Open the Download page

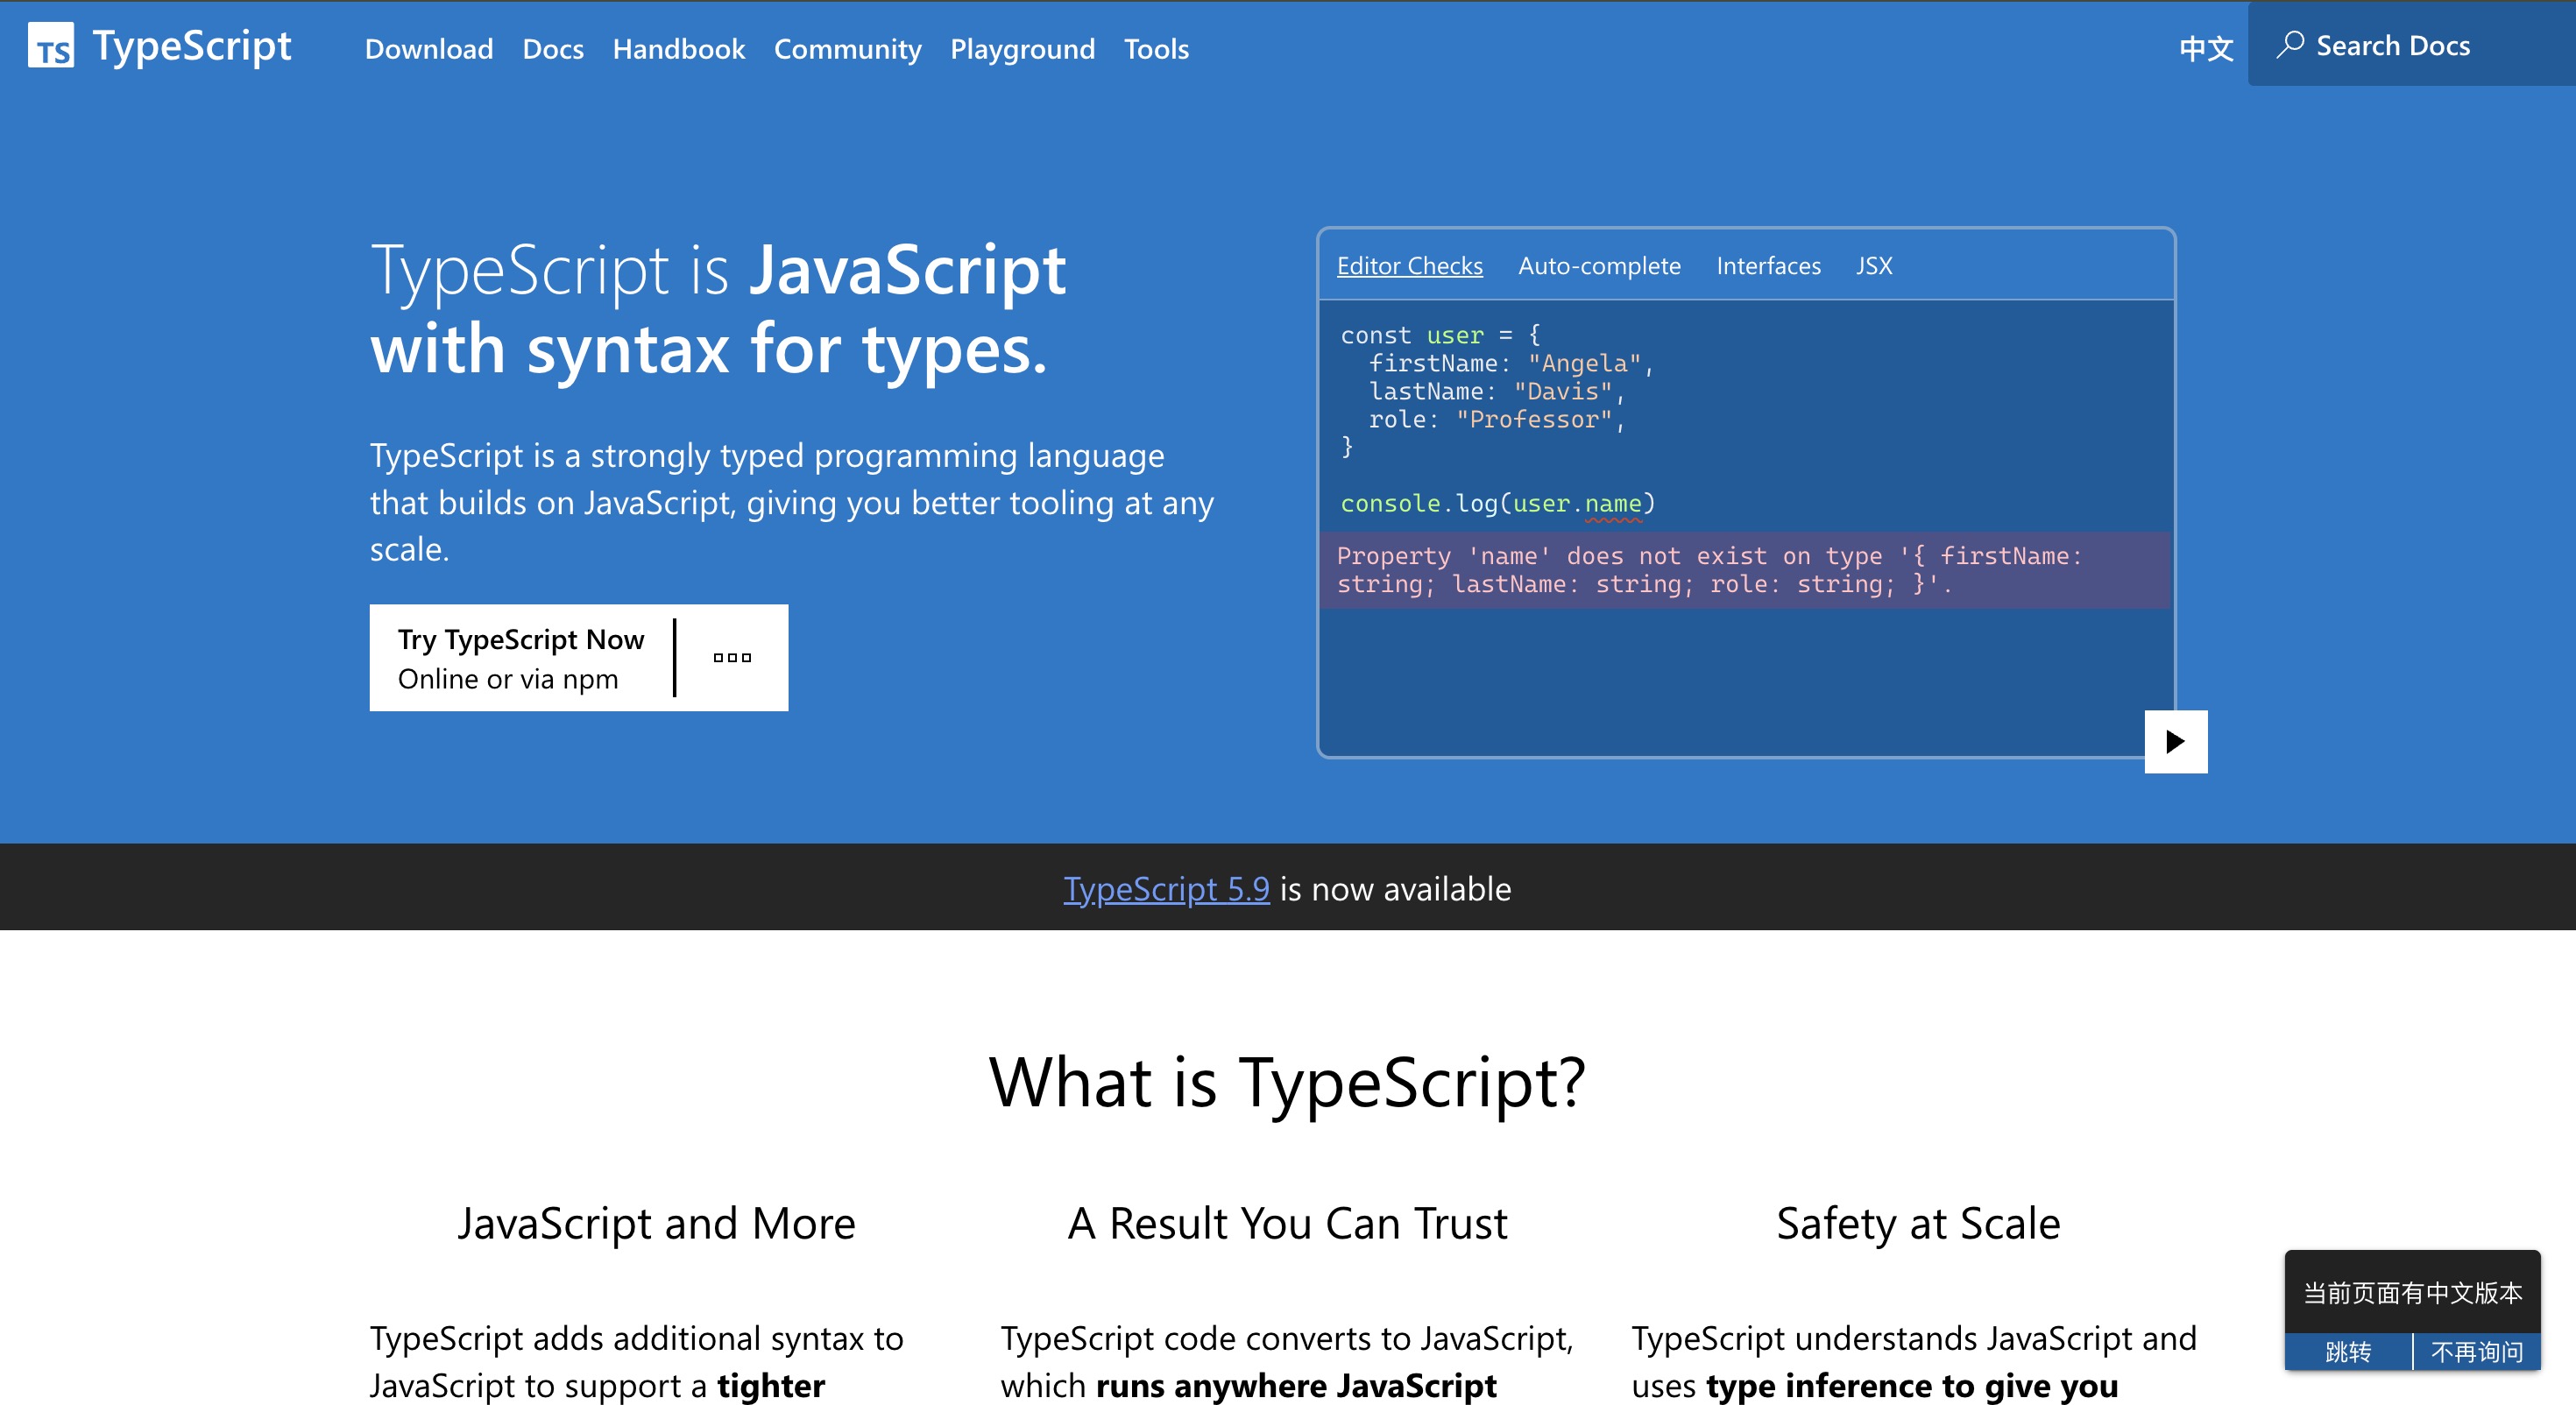pyautogui.click(x=428, y=49)
